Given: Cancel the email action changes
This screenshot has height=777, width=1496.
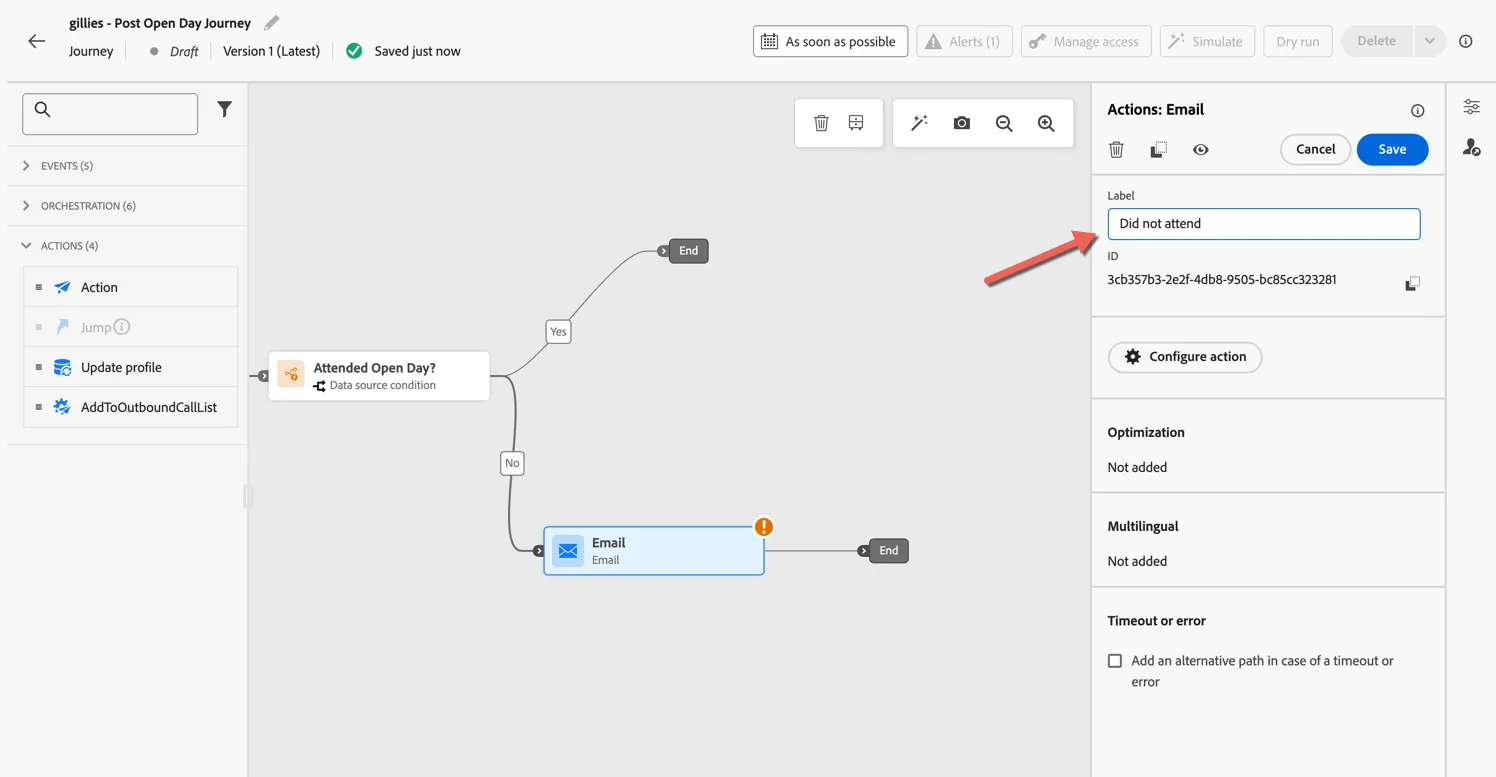Looking at the screenshot, I should point(1315,149).
